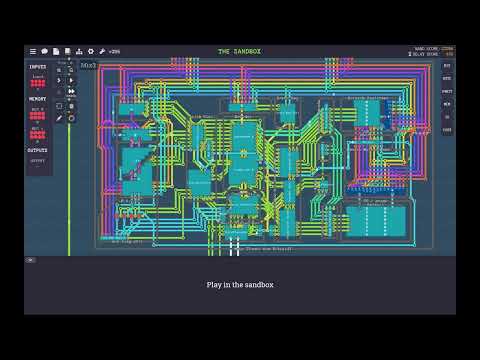Toggle the small panel button at bottom-left

[30, 260]
